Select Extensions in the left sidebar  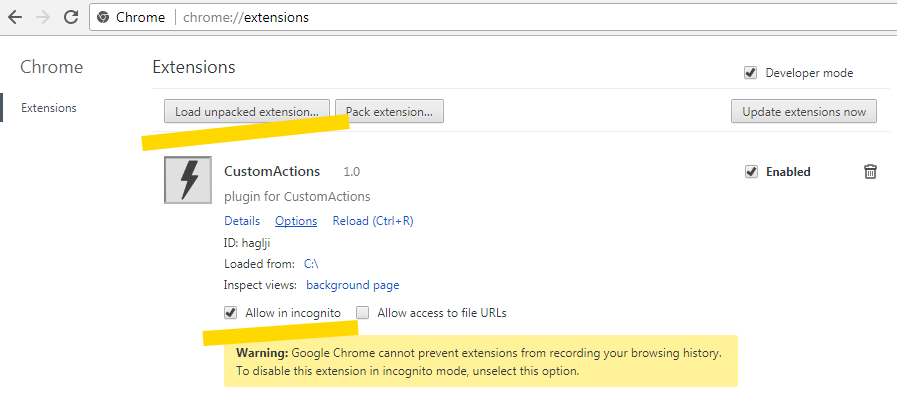coord(49,108)
